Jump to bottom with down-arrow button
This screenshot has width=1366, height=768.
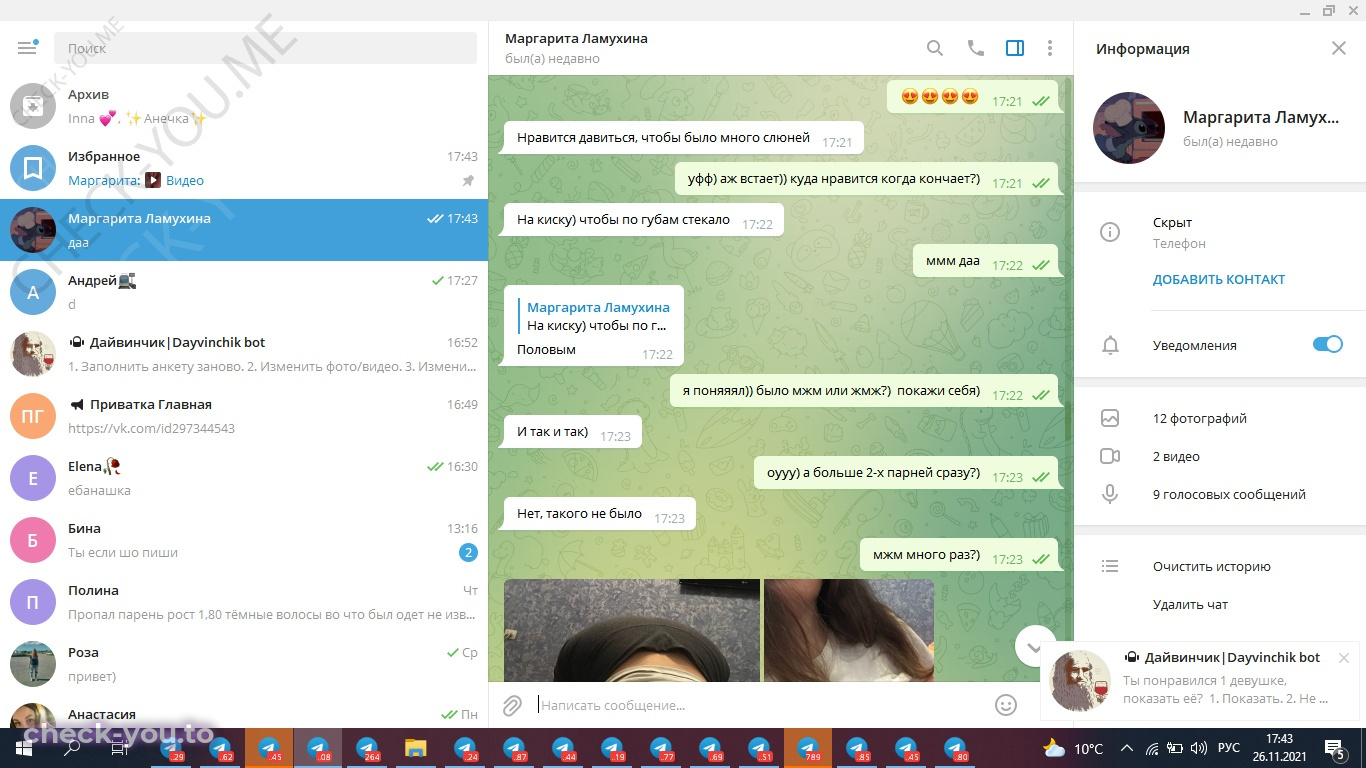1034,646
